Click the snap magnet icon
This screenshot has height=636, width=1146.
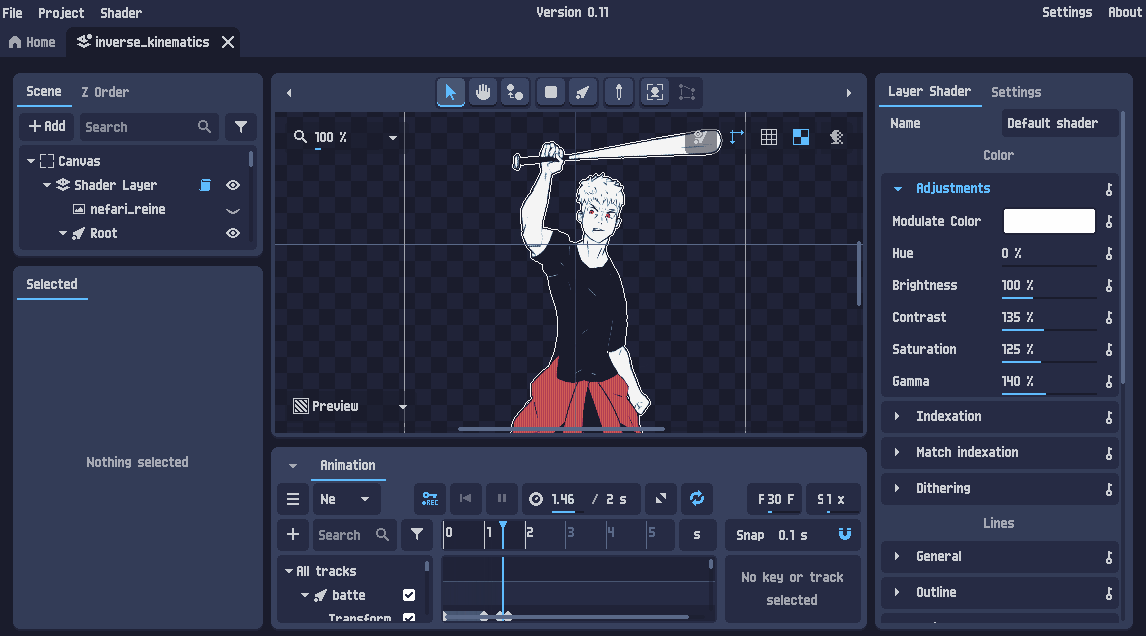point(845,534)
